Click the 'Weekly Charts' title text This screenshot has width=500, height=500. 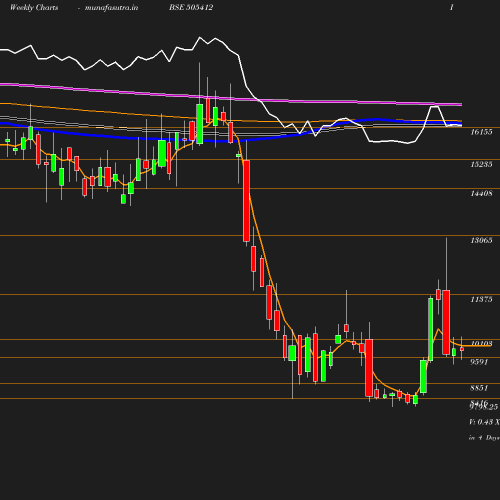34,7
